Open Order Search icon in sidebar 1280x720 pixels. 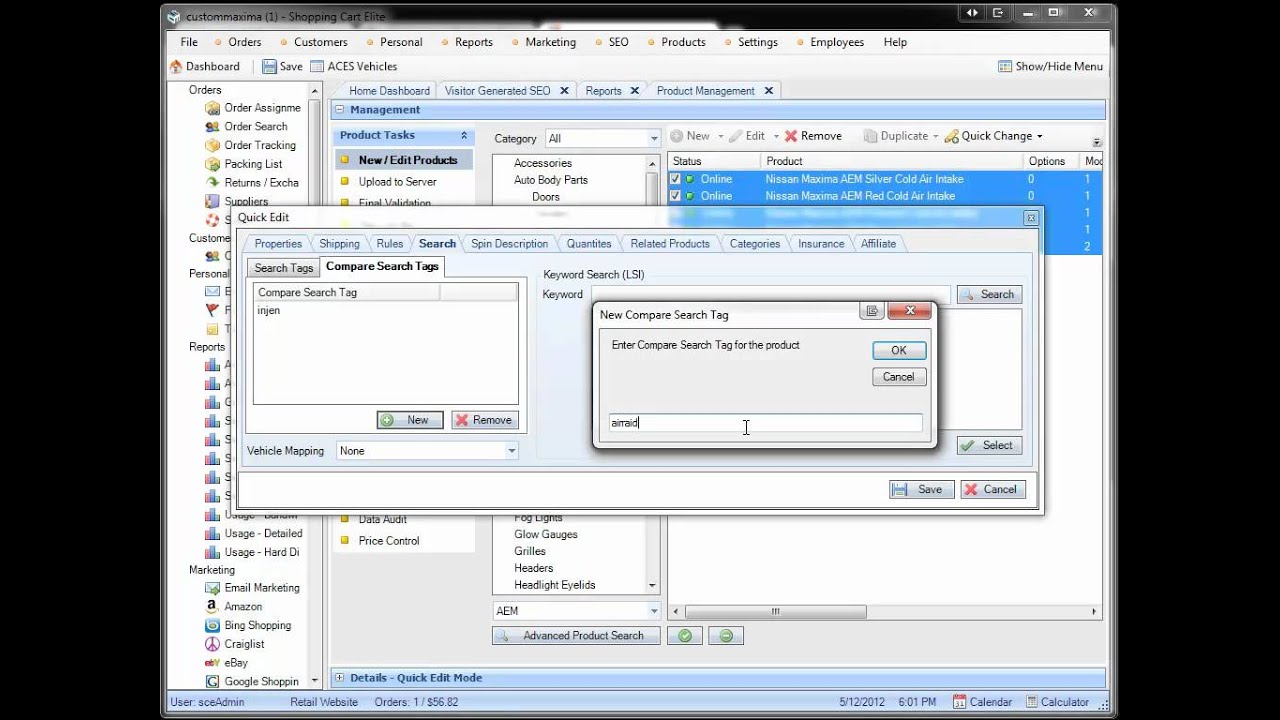[x=212, y=127]
